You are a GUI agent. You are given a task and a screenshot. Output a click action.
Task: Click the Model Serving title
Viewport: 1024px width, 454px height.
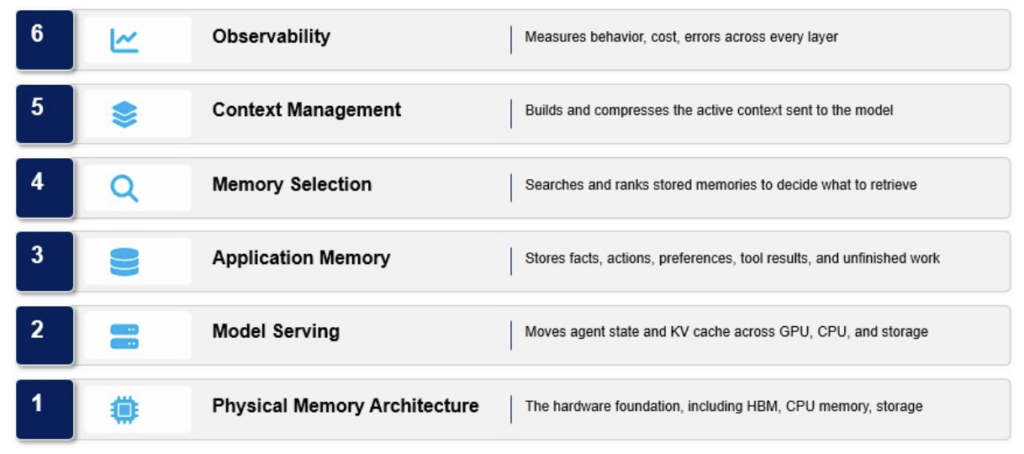276,331
